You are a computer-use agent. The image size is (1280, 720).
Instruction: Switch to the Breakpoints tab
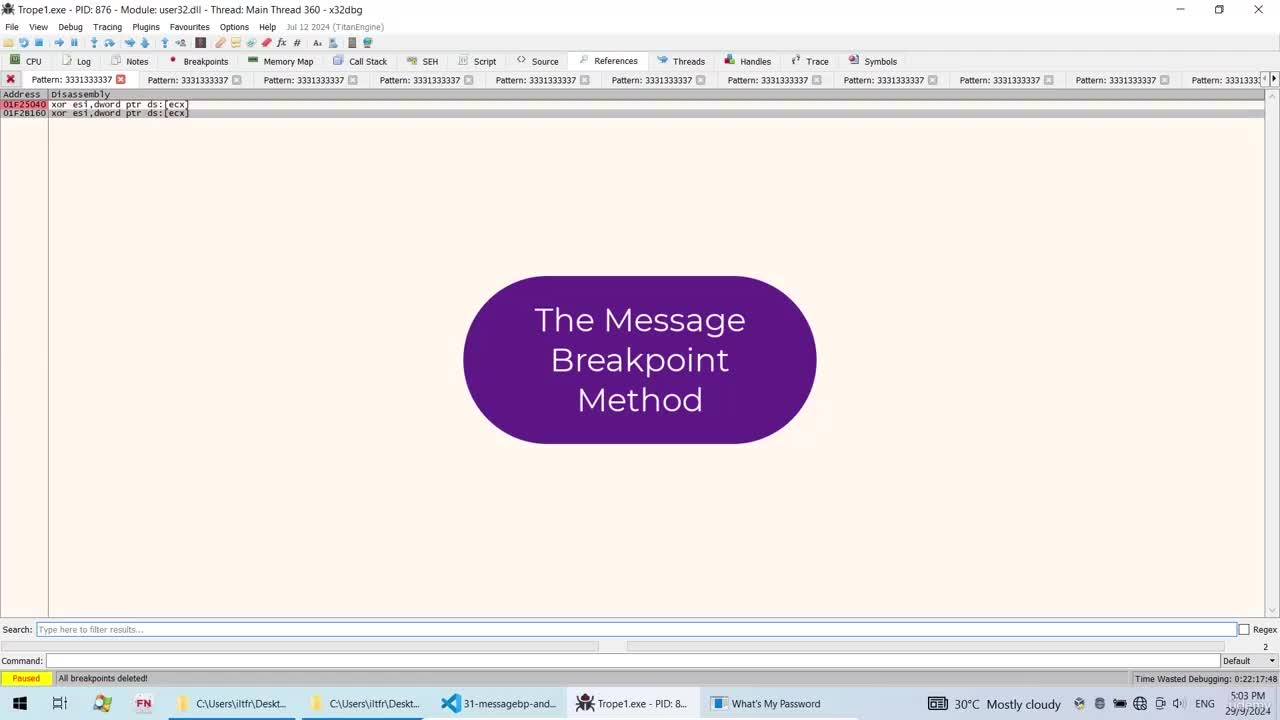[198, 61]
